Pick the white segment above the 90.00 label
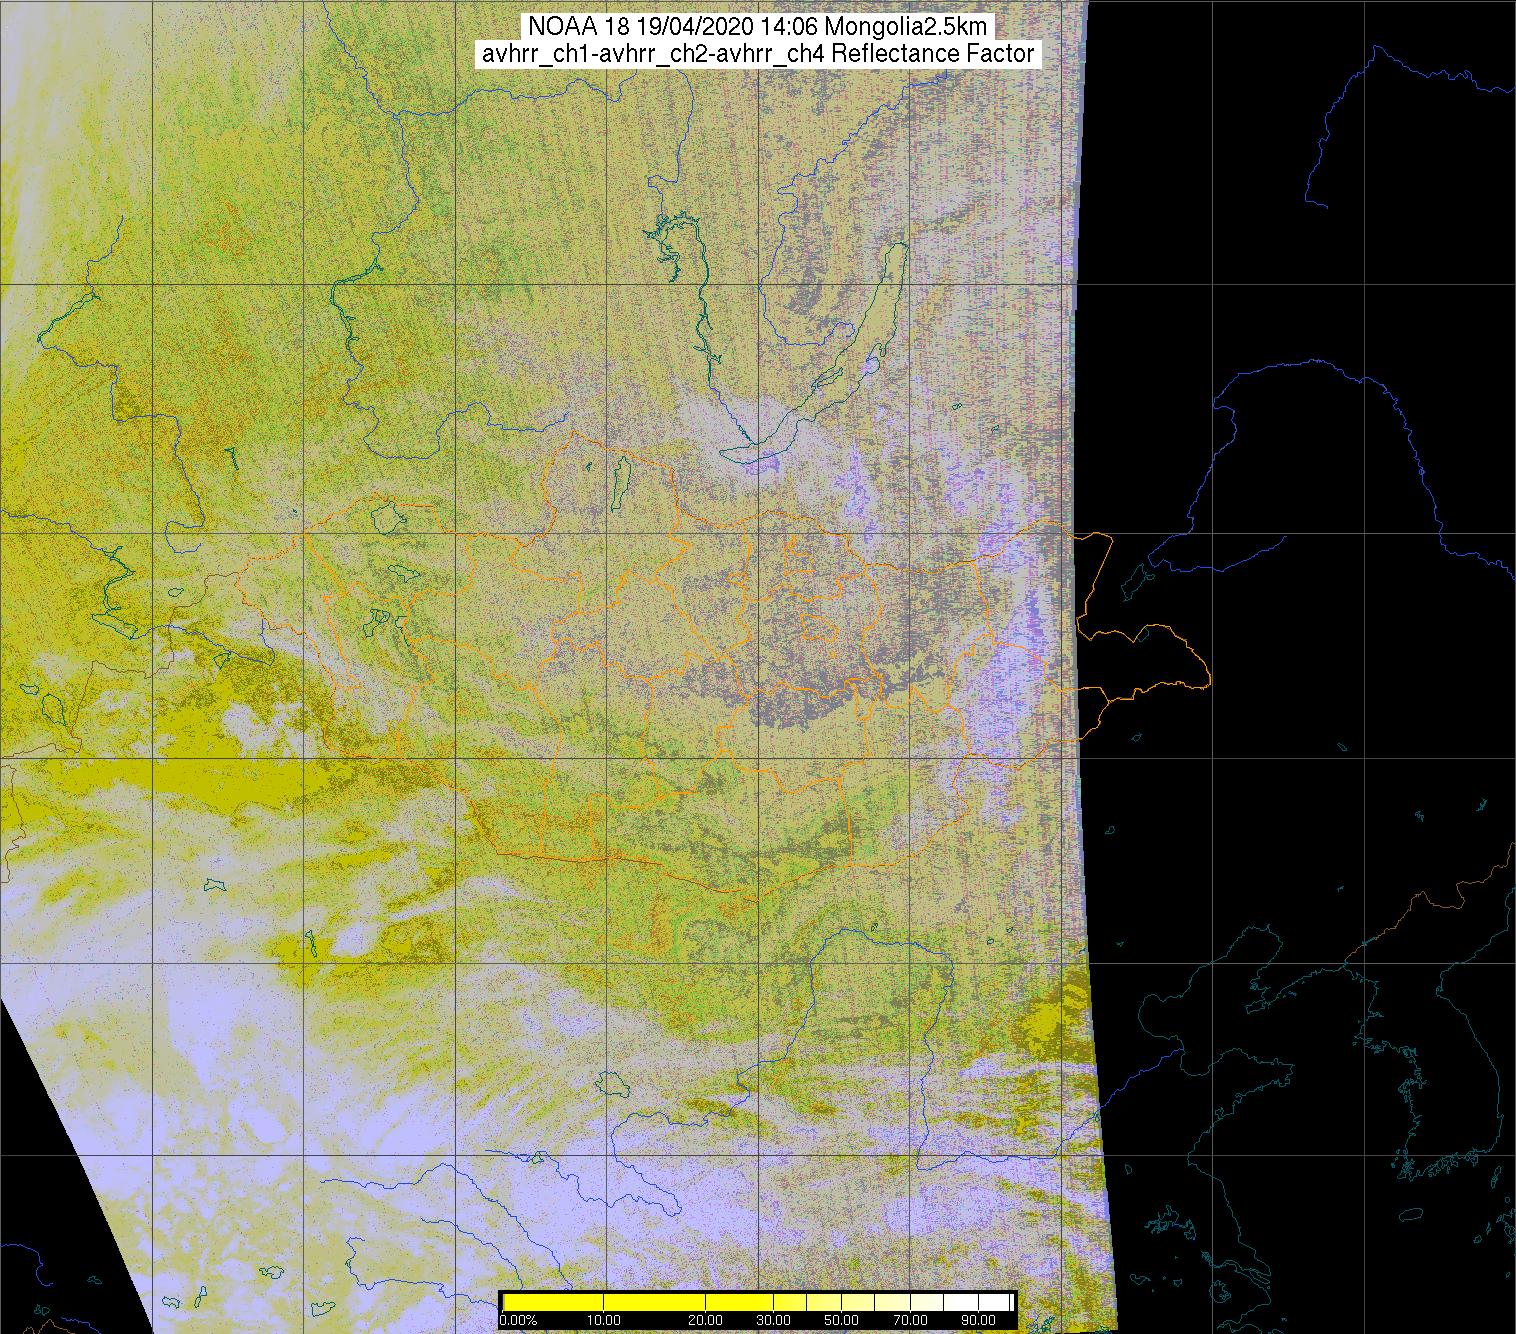 click(x=994, y=1302)
